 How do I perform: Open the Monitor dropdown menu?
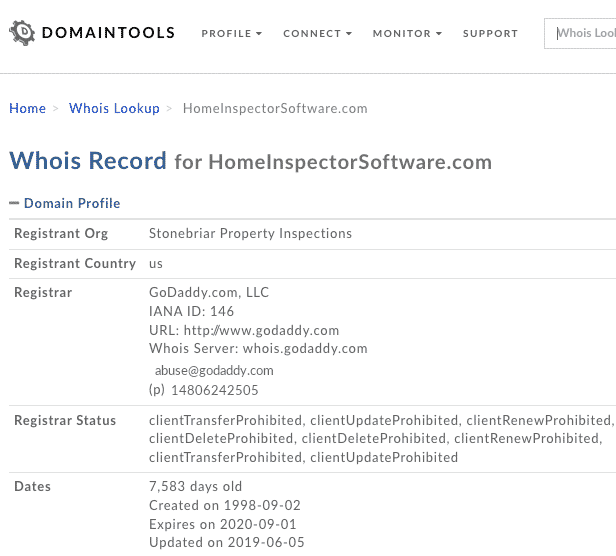coord(407,33)
